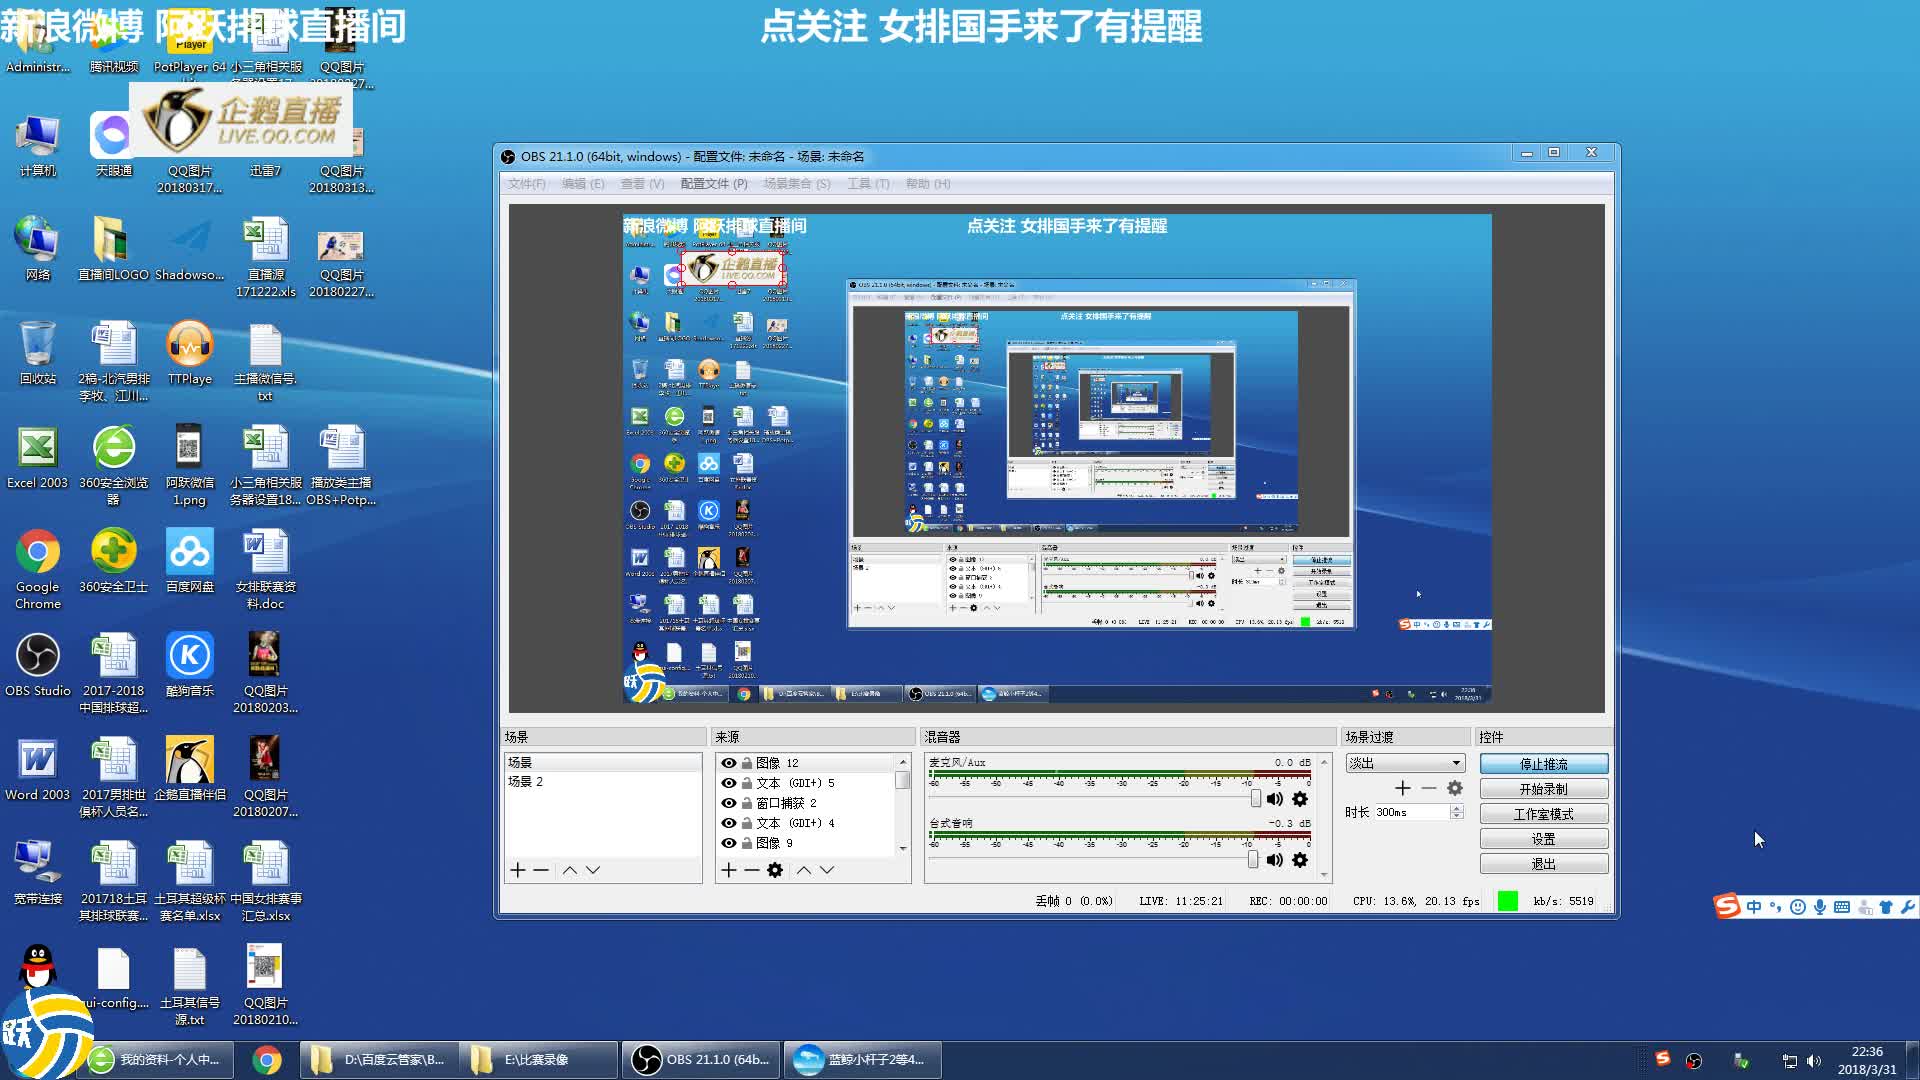Click the 麦克风/Aux volume slider handle
This screenshot has width=1920, height=1080.
click(x=1255, y=798)
